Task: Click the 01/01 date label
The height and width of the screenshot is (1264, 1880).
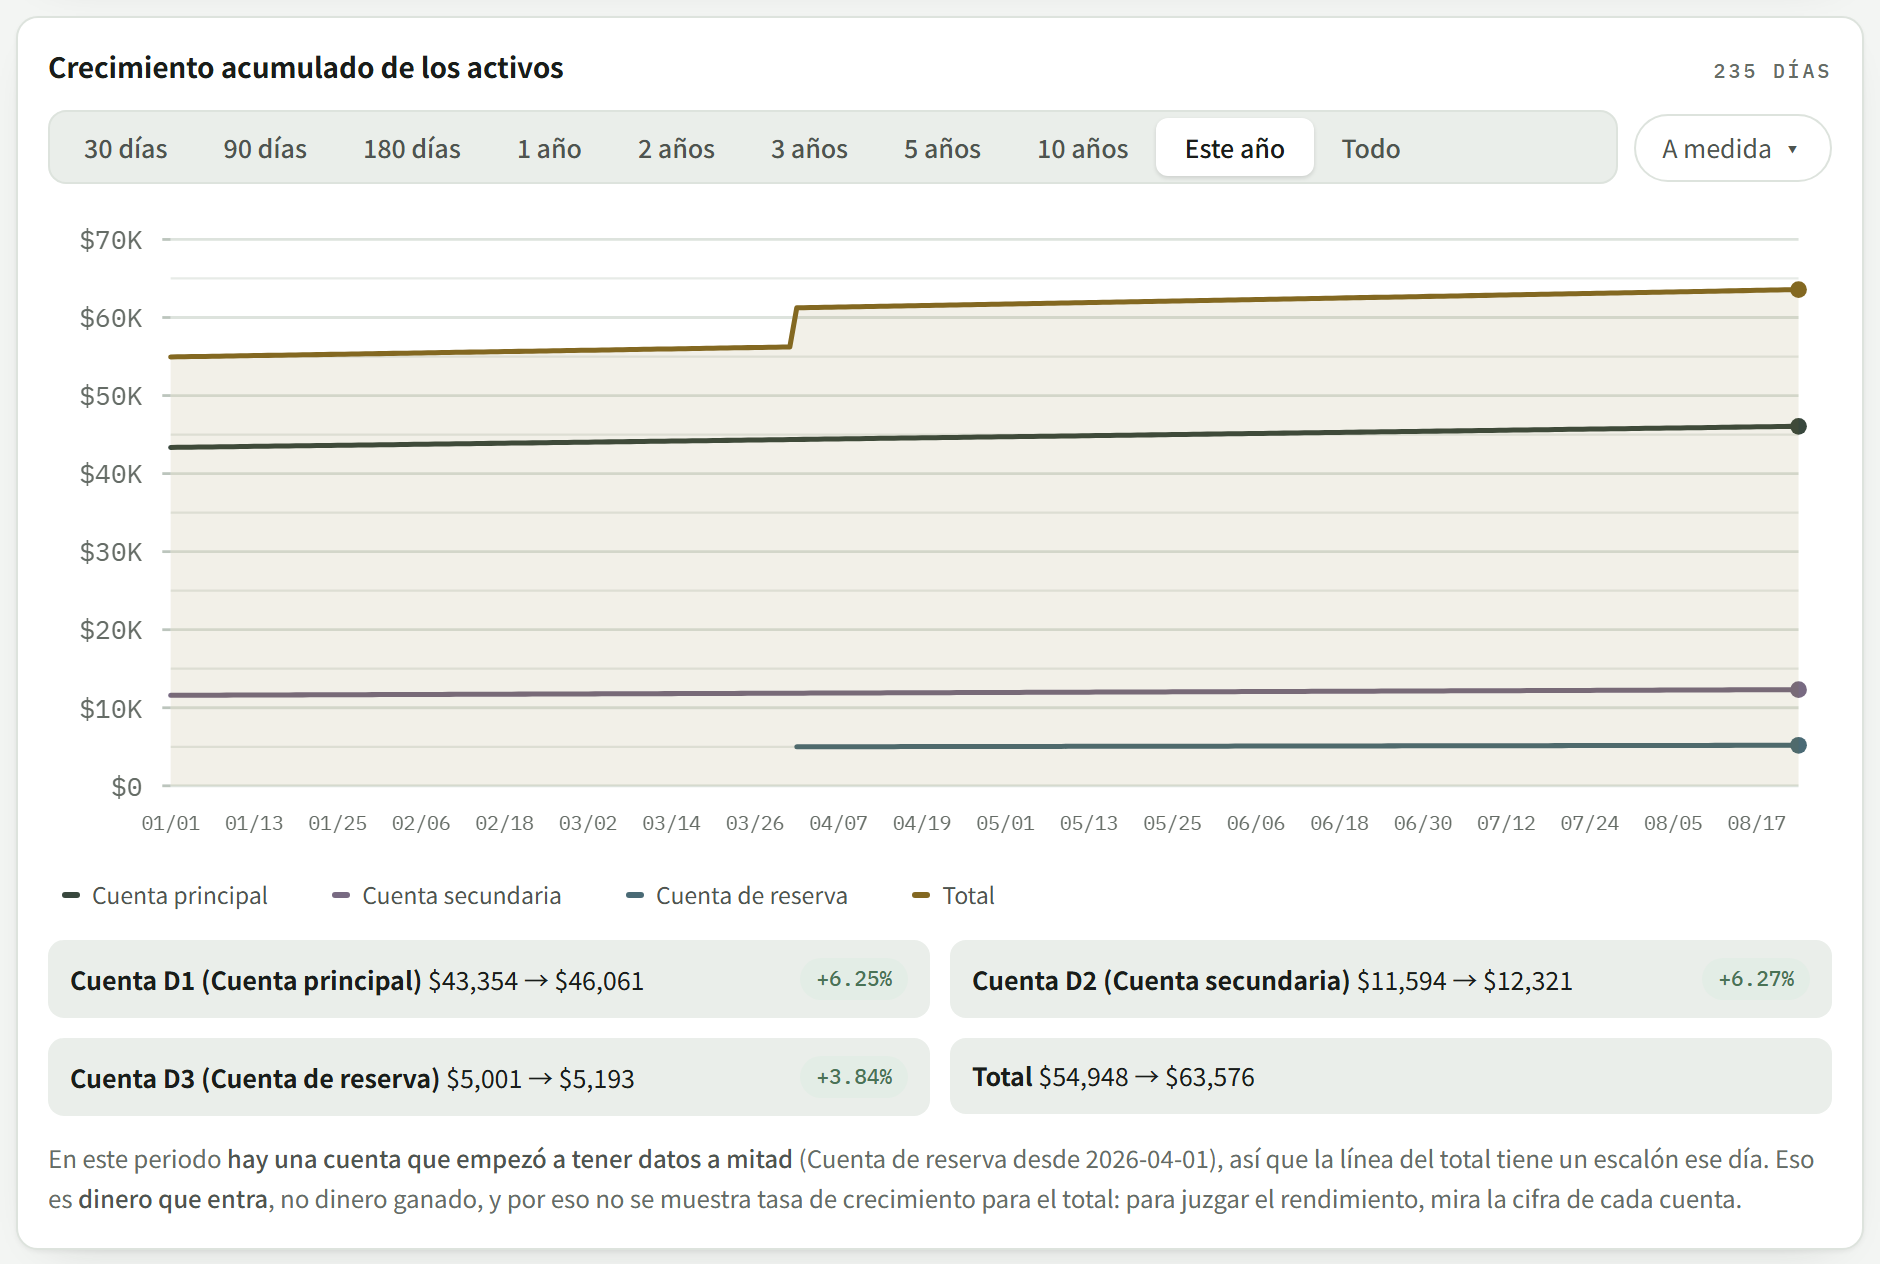Action: pyautogui.click(x=170, y=823)
